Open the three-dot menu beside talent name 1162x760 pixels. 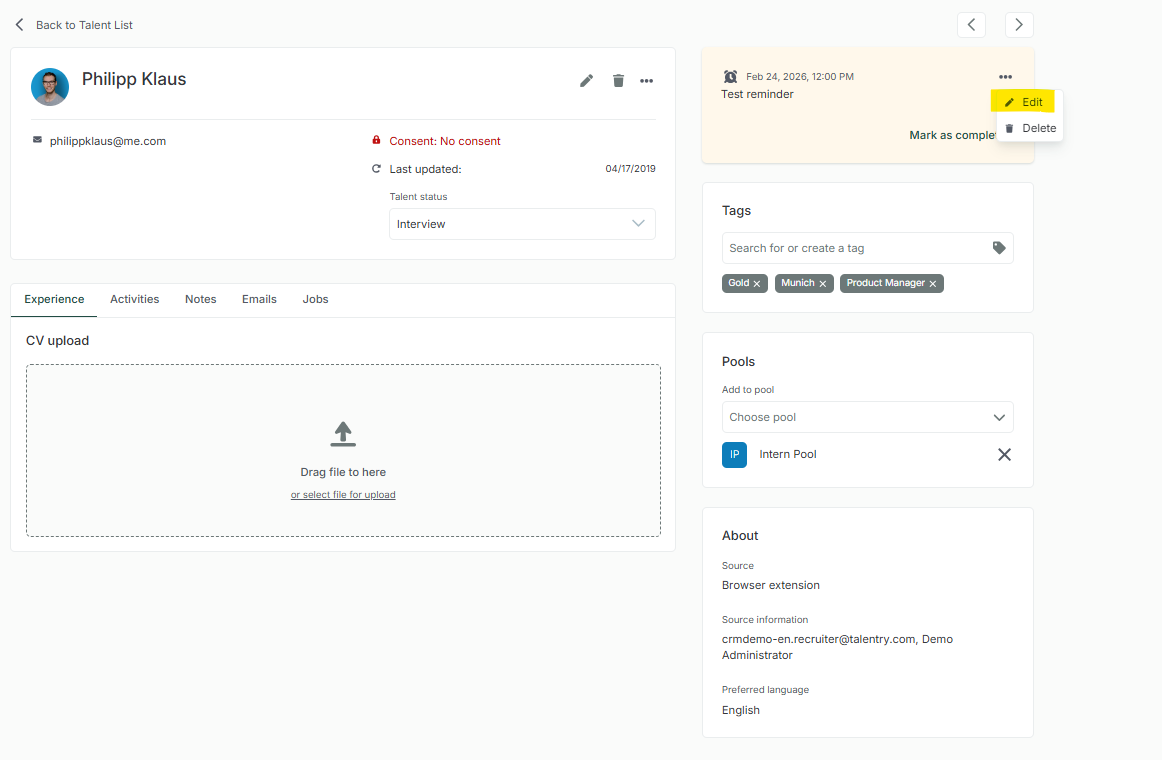coord(647,81)
